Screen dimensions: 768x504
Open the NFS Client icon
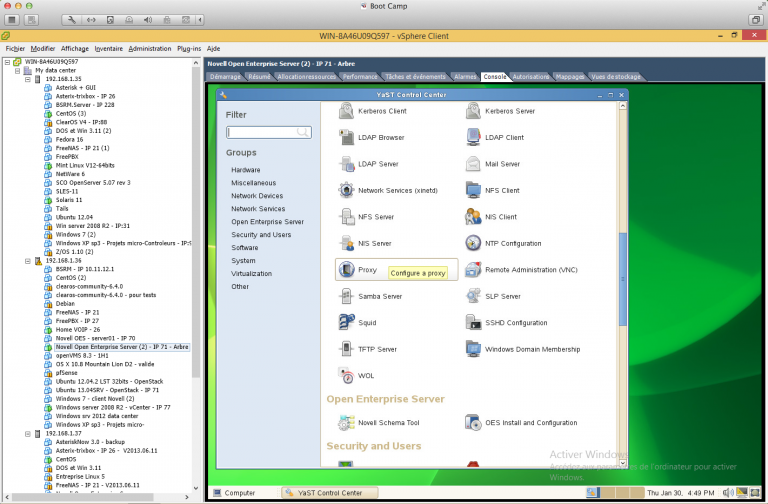pos(473,191)
